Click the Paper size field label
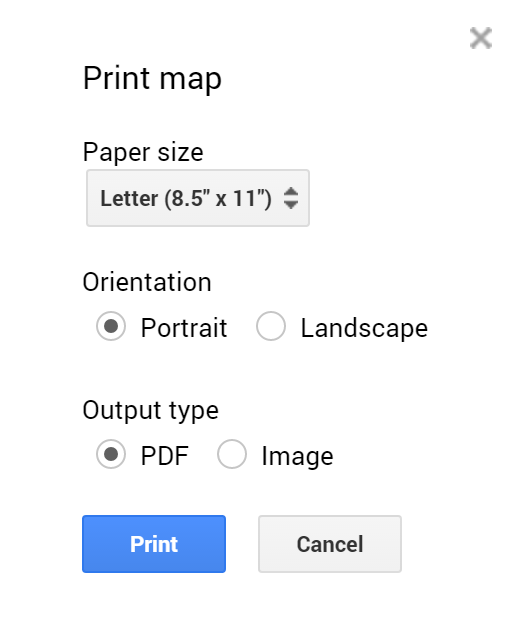The width and height of the screenshot is (522, 633). [x=143, y=152]
